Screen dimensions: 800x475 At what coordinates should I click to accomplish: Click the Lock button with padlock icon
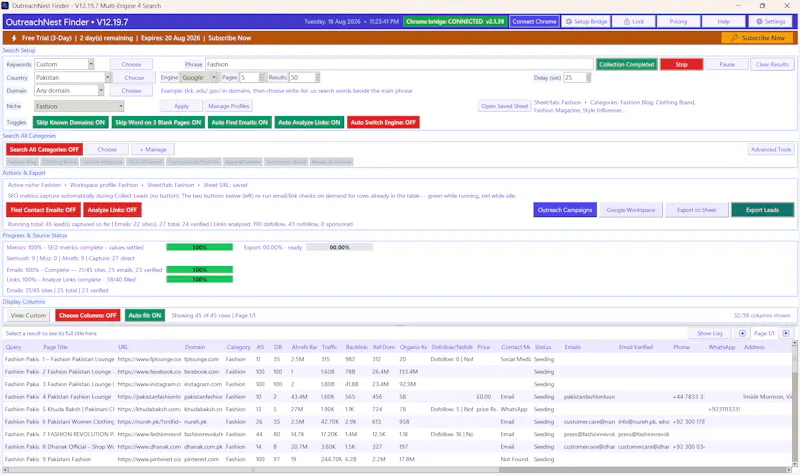pyautogui.click(x=633, y=21)
